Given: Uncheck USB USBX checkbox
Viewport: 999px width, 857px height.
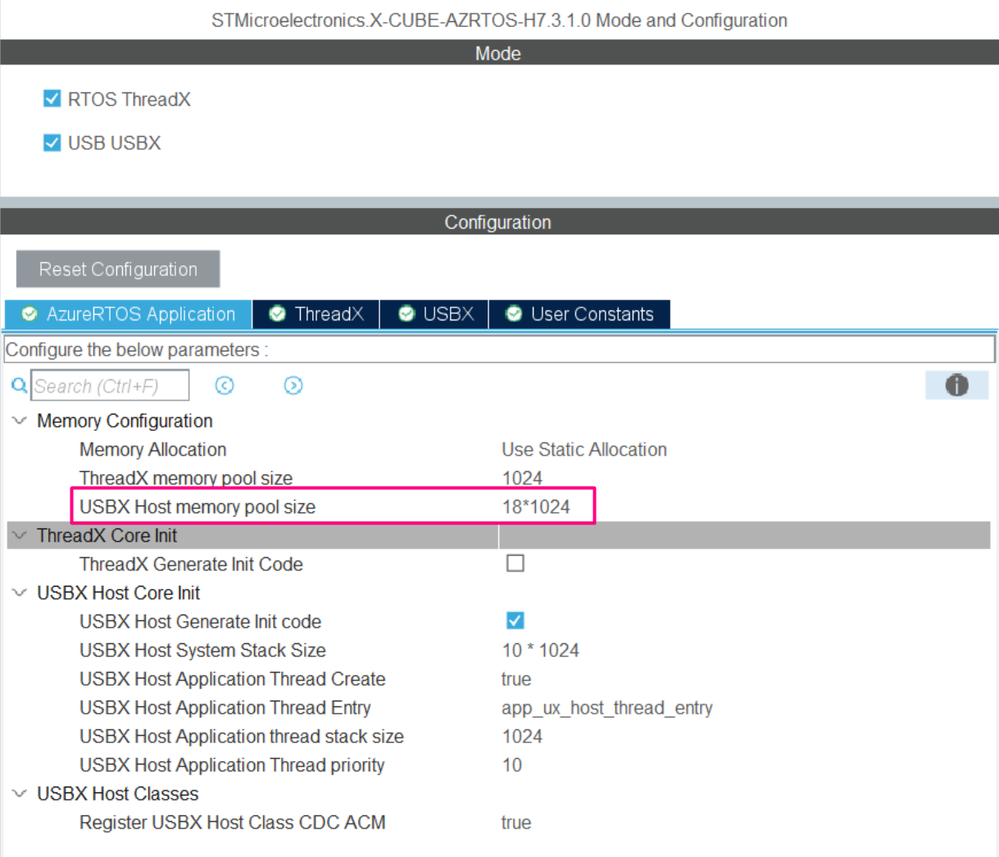Looking at the screenshot, I should [52, 143].
